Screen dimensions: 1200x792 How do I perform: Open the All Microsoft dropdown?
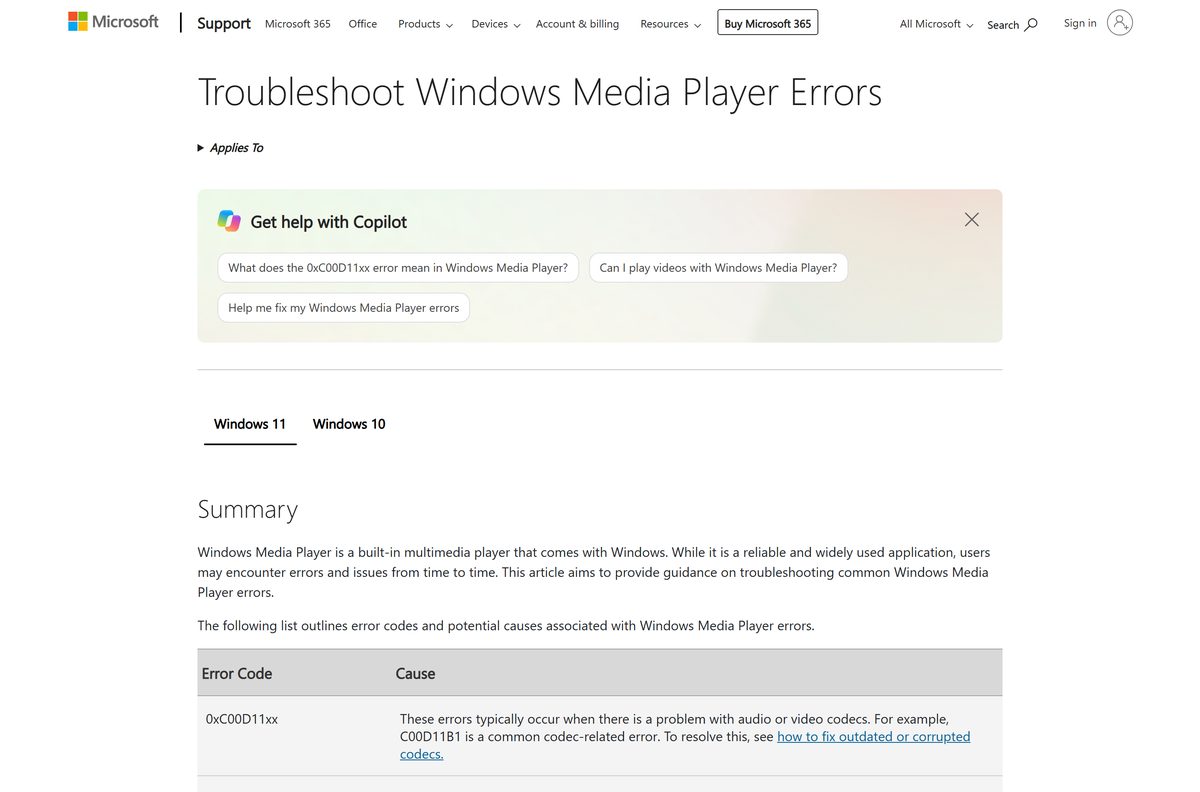coord(936,24)
